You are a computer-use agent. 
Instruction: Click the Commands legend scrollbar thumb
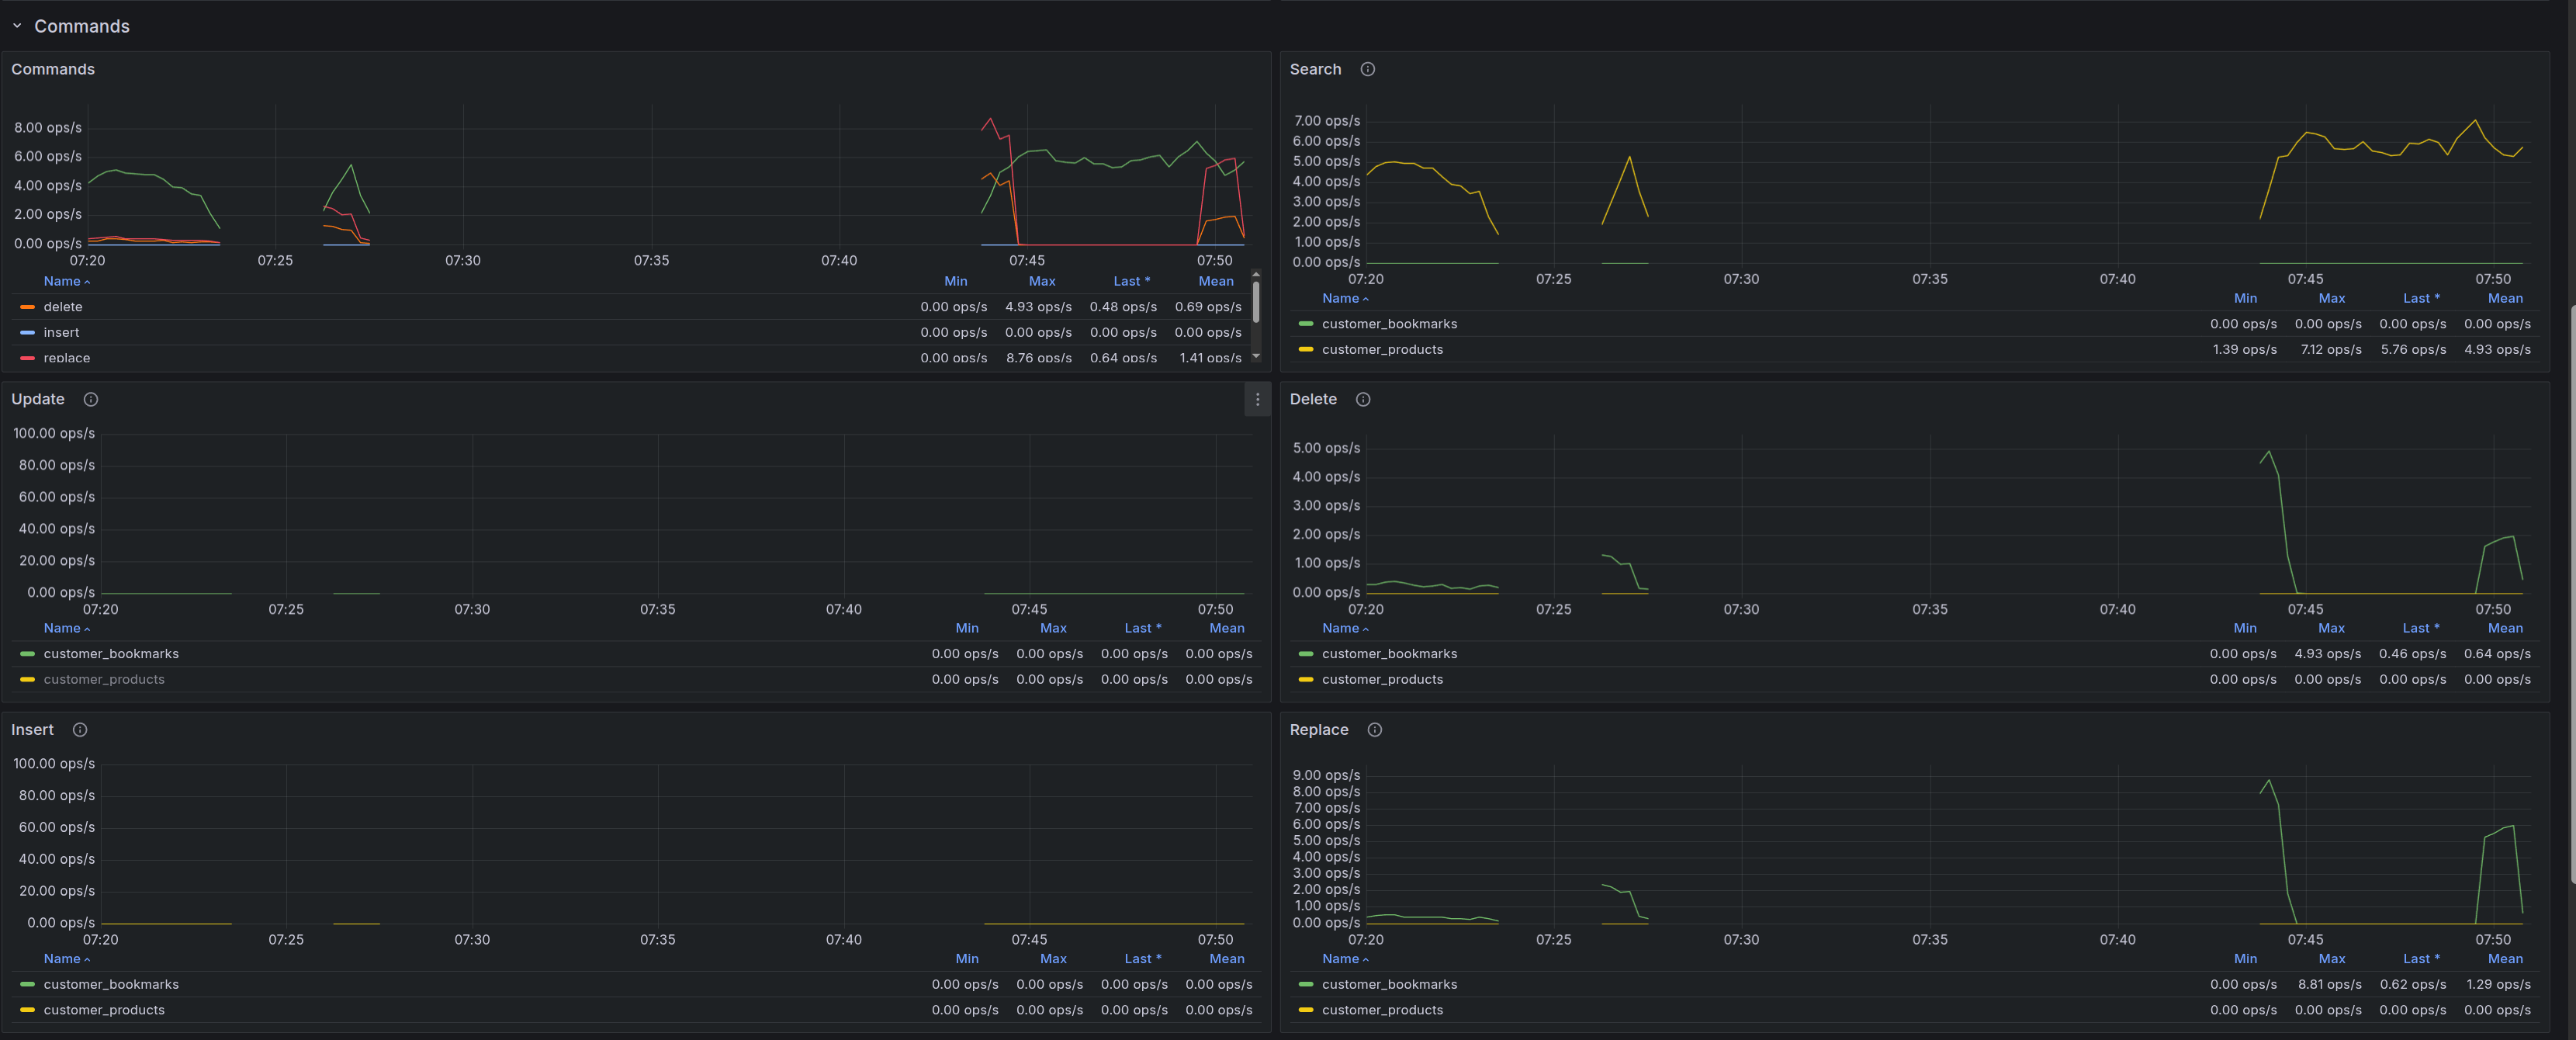(x=1256, y=302)
